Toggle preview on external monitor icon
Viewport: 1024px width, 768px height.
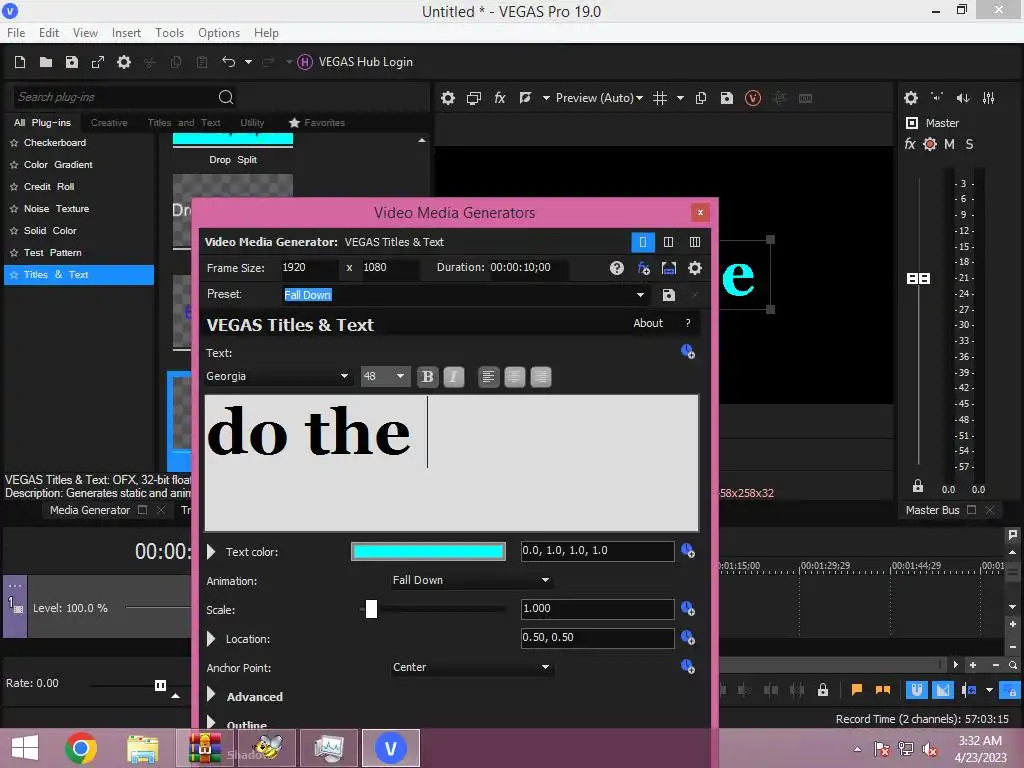(x=473, y=98)
